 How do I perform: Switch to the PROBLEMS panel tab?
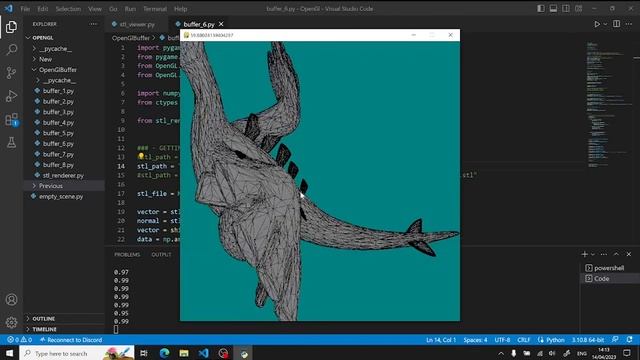pos(127,254)
